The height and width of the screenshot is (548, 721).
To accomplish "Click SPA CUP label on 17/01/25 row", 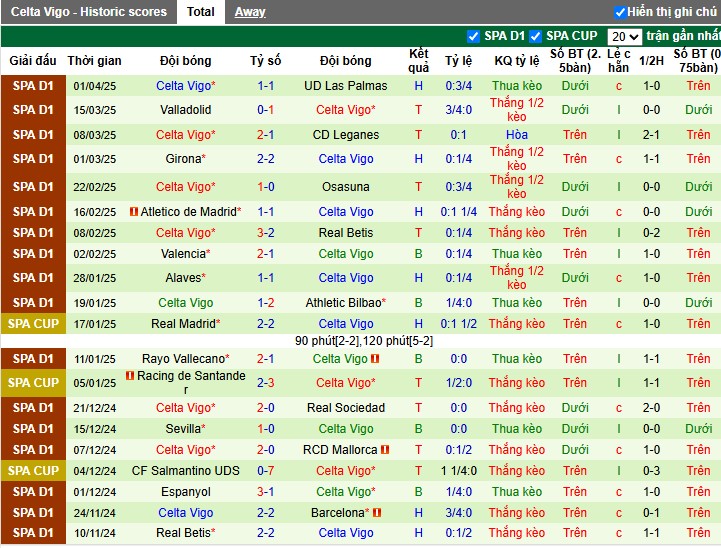I will tap(33, 324).
